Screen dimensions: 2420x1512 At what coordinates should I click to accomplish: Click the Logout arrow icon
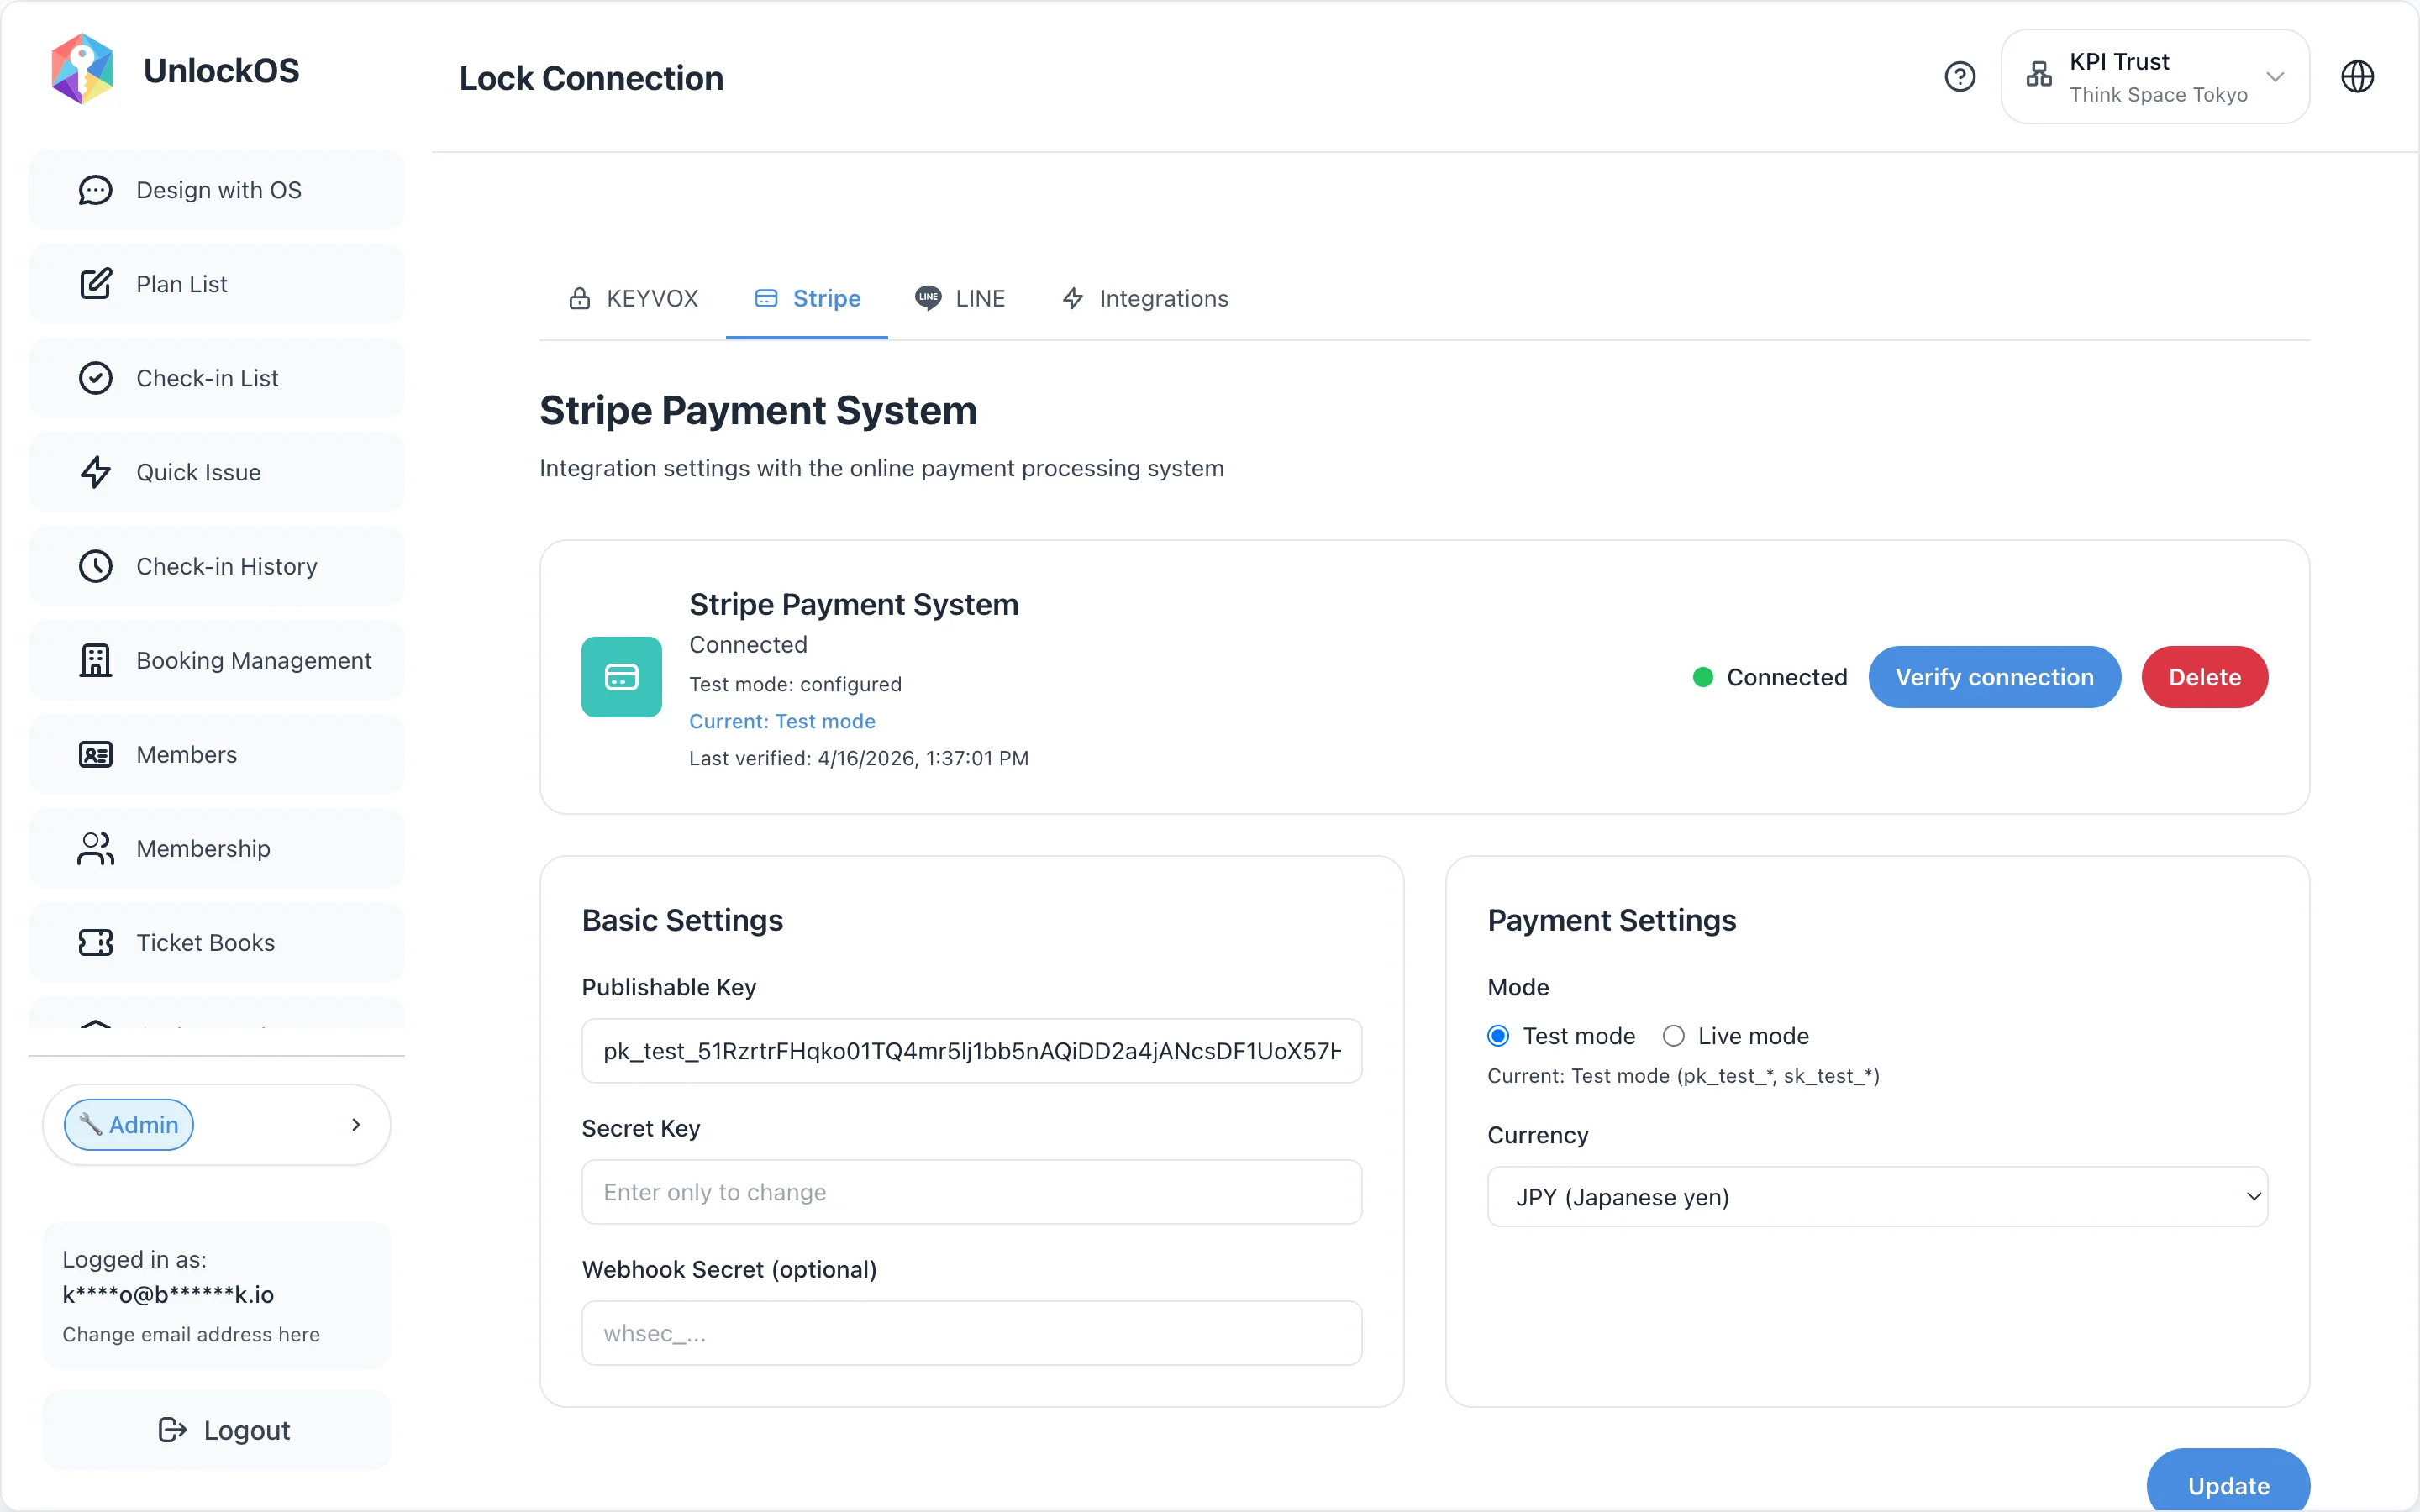coord(172,1429)
